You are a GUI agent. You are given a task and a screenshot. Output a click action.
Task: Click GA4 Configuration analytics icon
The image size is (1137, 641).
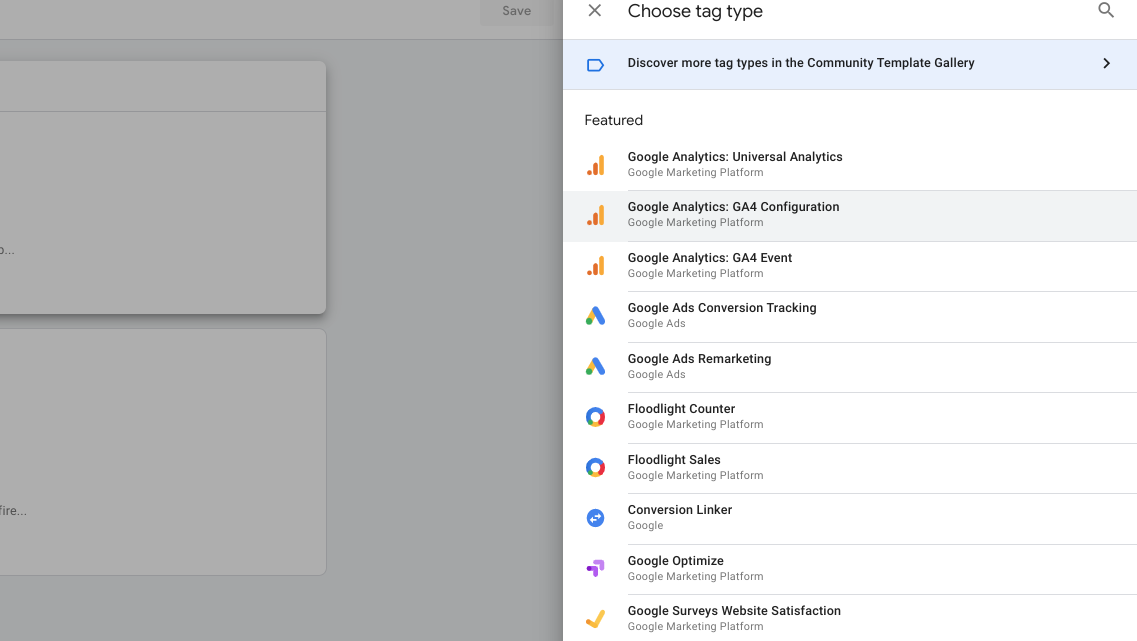click(595, 215)
